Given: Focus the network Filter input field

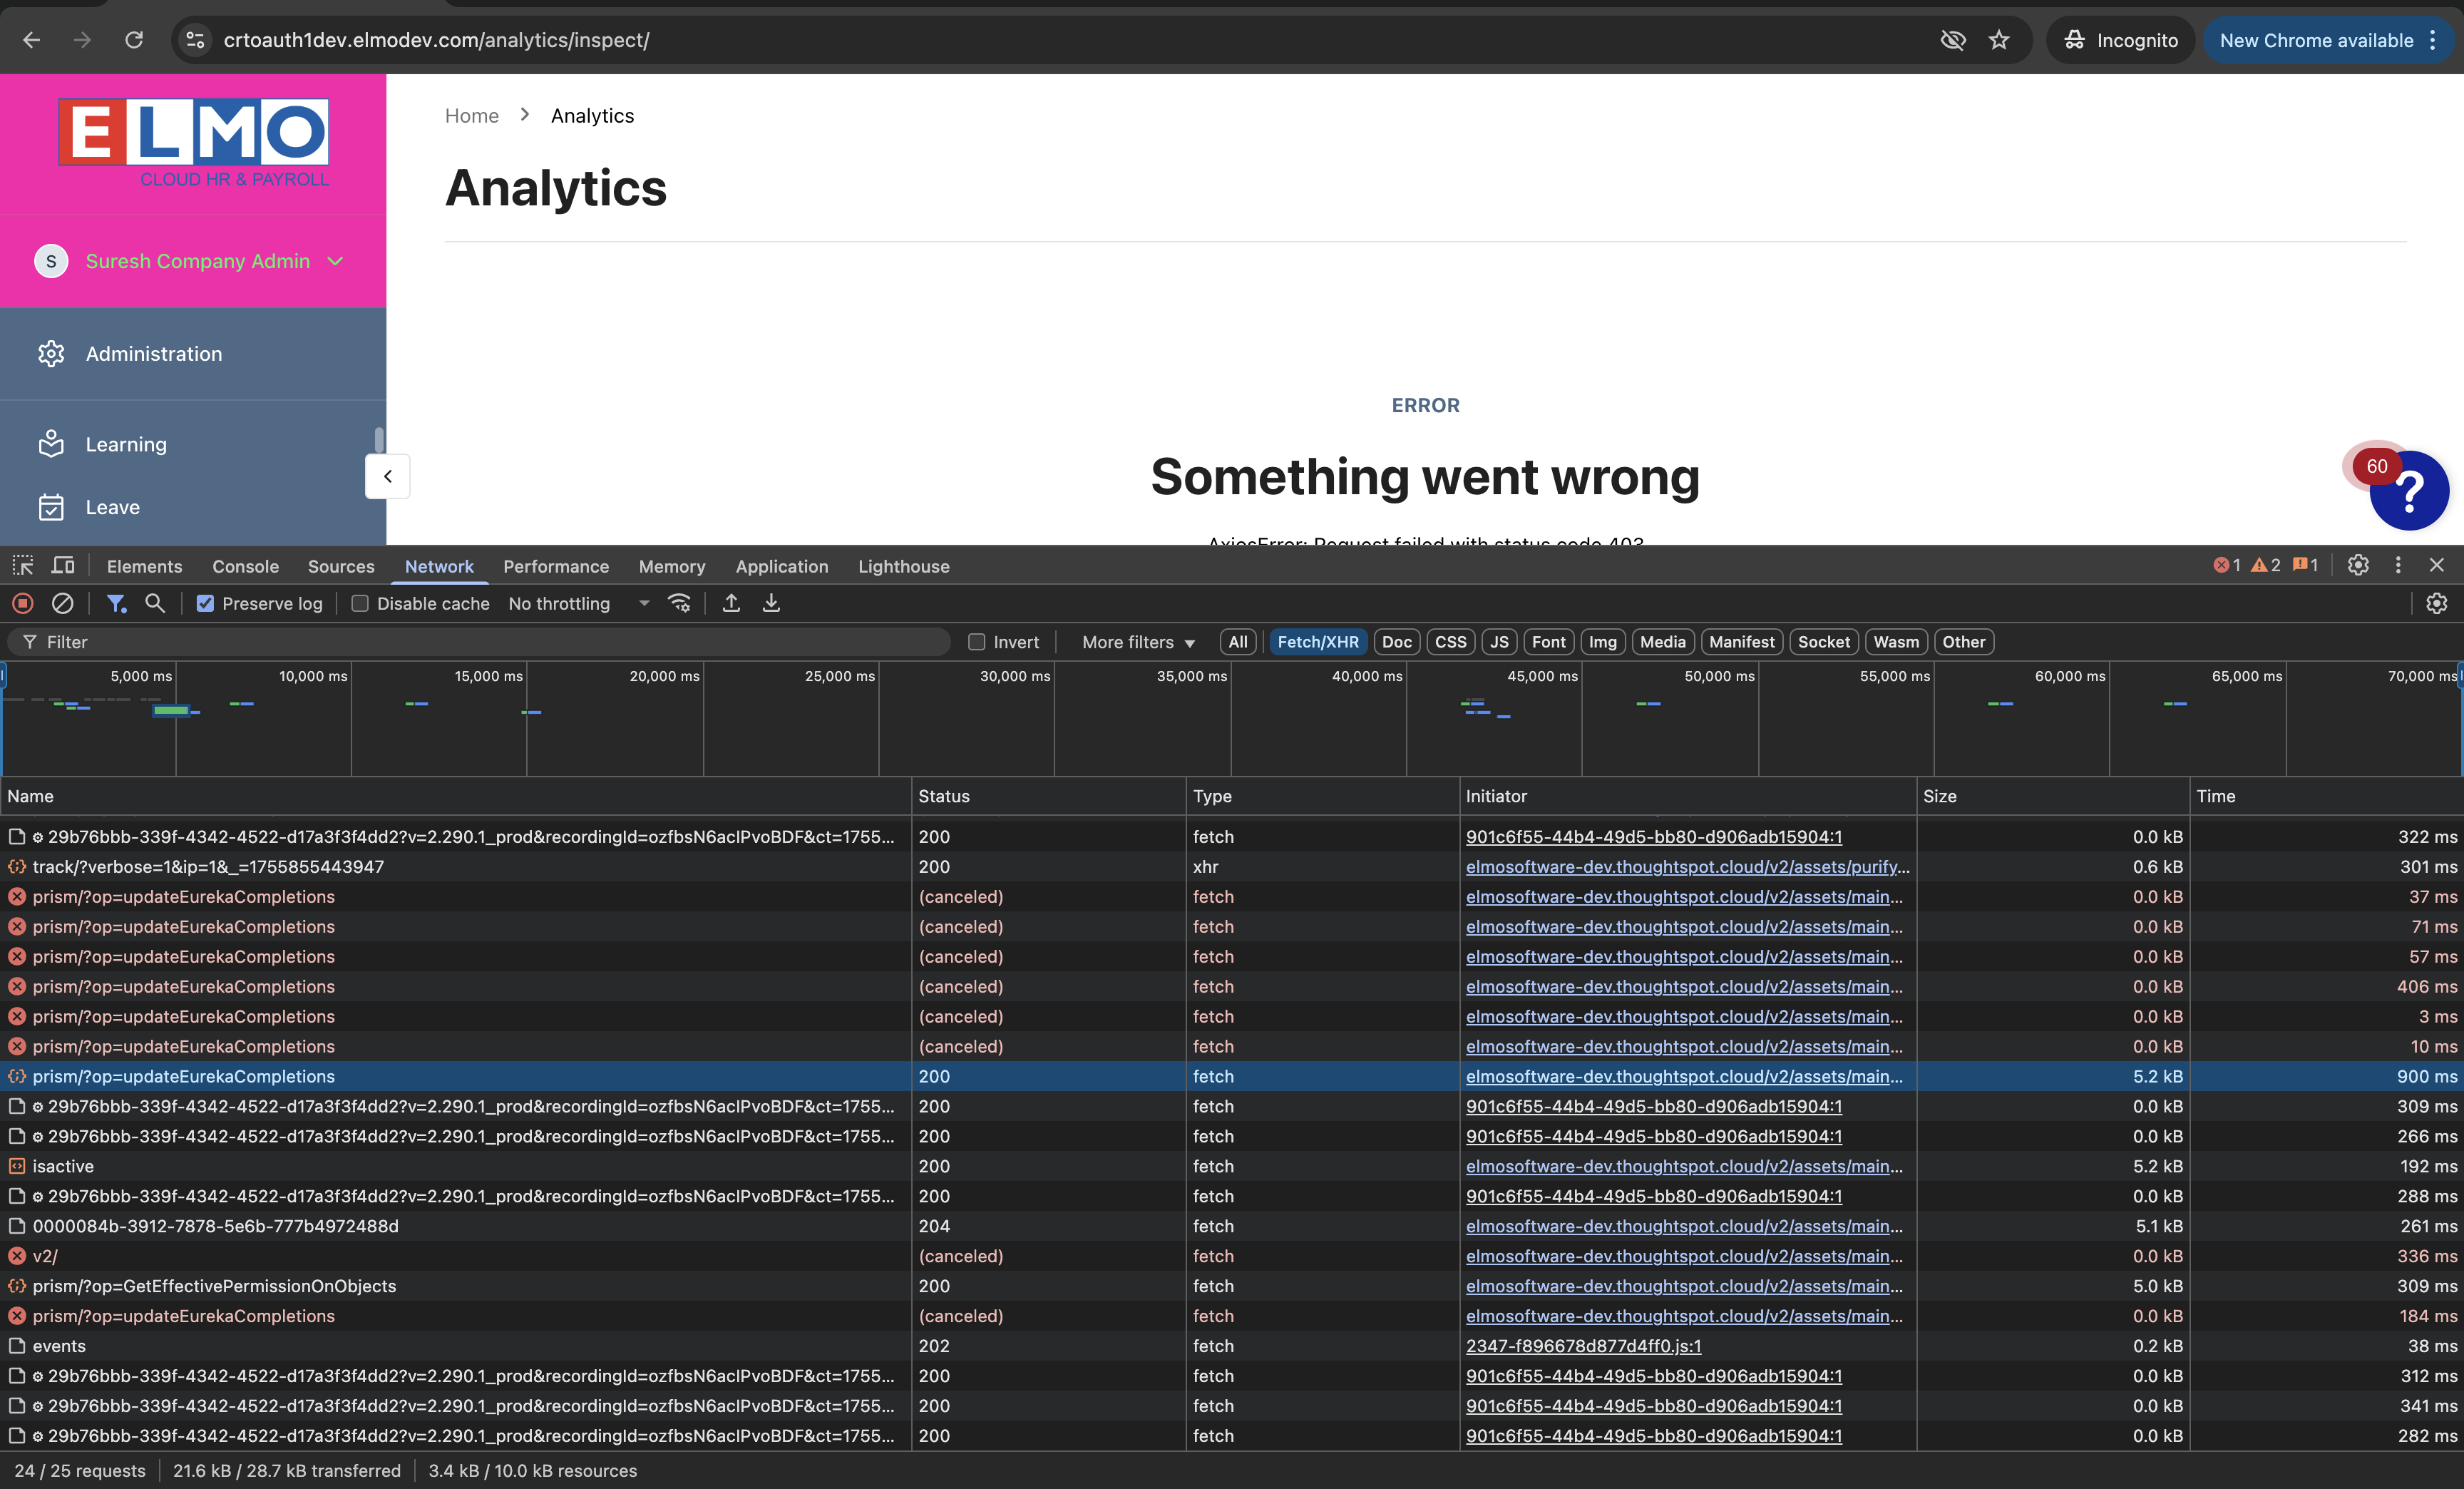Looking at the screenshot, I should 480,642.
